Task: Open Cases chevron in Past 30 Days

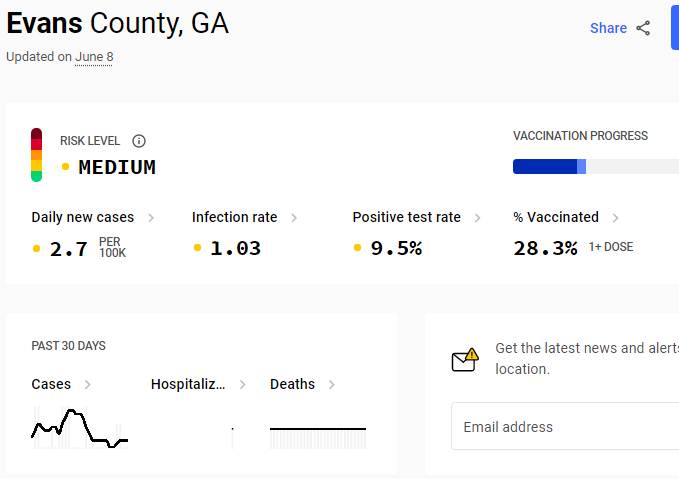Action: (x=87, y=385)
